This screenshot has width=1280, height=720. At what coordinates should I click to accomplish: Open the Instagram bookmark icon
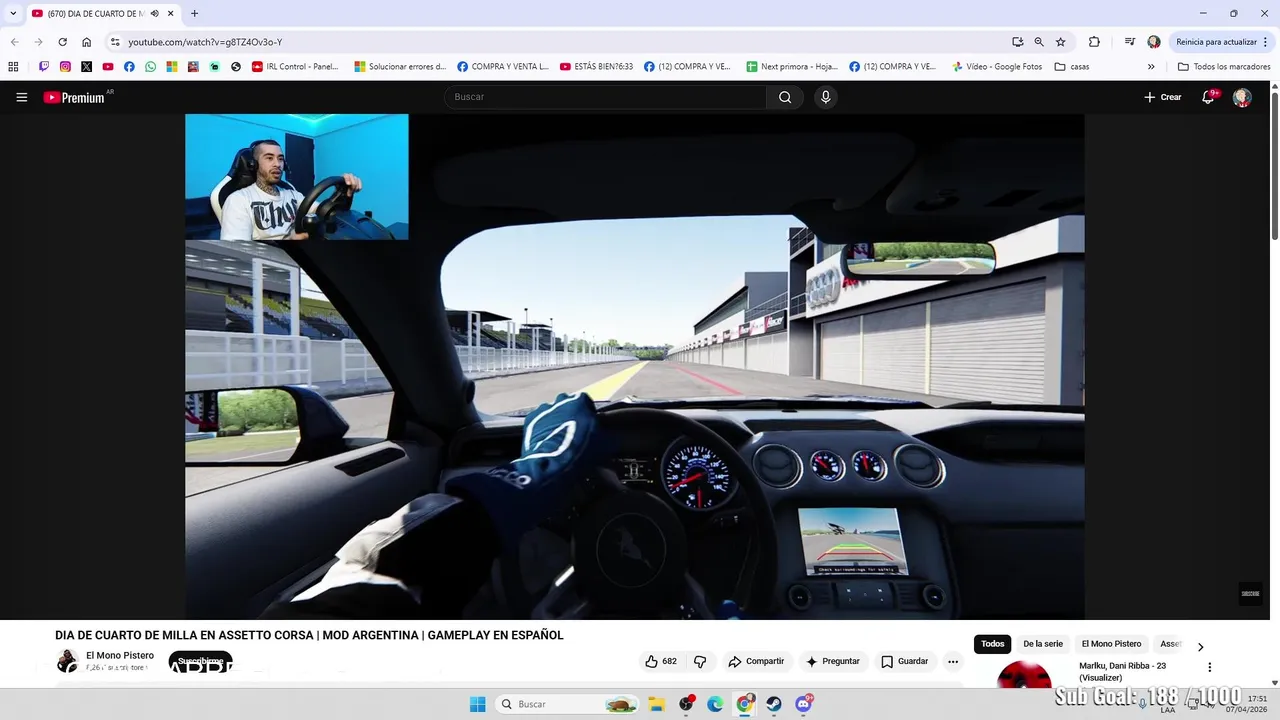pos(65,67)
